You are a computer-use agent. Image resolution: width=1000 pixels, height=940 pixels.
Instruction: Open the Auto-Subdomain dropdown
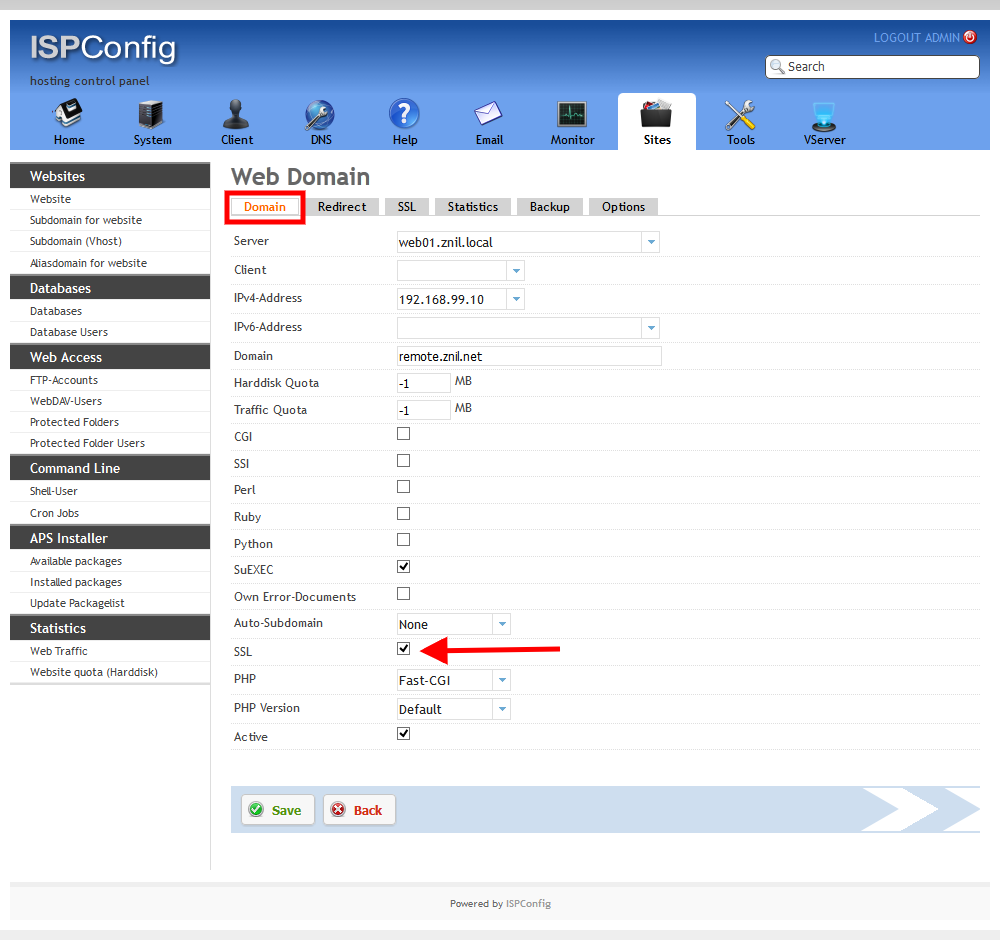coord(501,624)
